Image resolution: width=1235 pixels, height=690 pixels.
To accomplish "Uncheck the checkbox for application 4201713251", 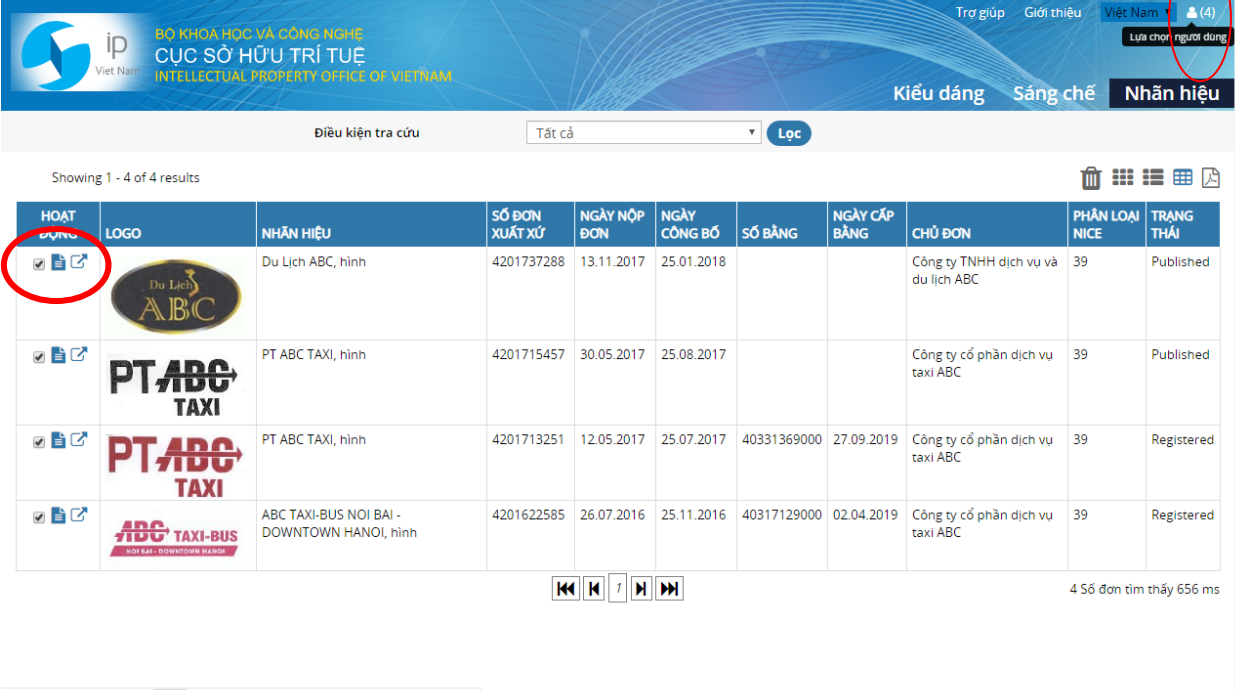I will [x=39, y=442].
